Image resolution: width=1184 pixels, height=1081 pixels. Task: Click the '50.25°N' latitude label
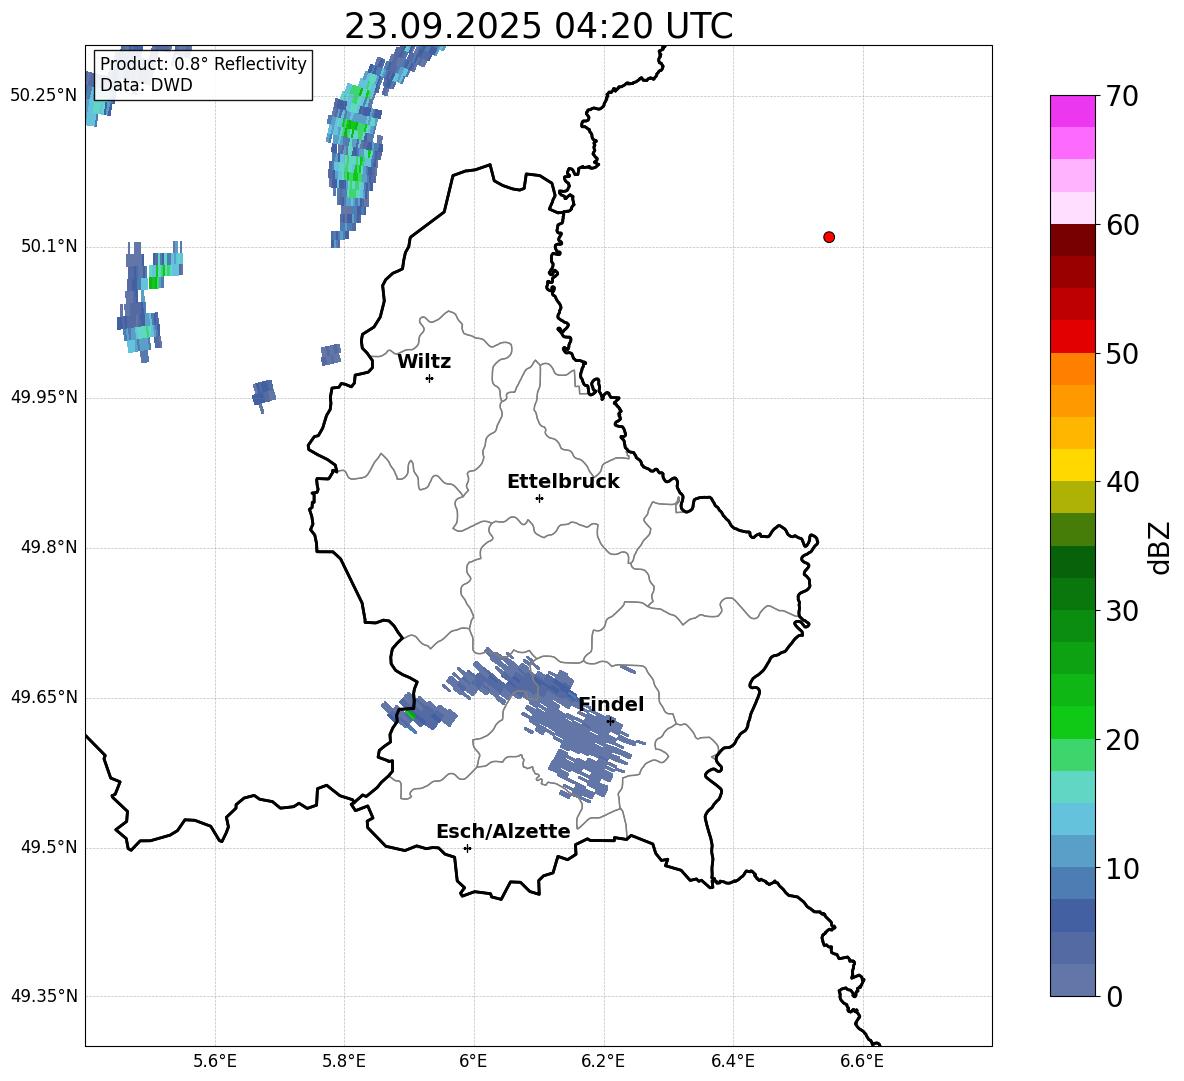(x=43, y=96)
